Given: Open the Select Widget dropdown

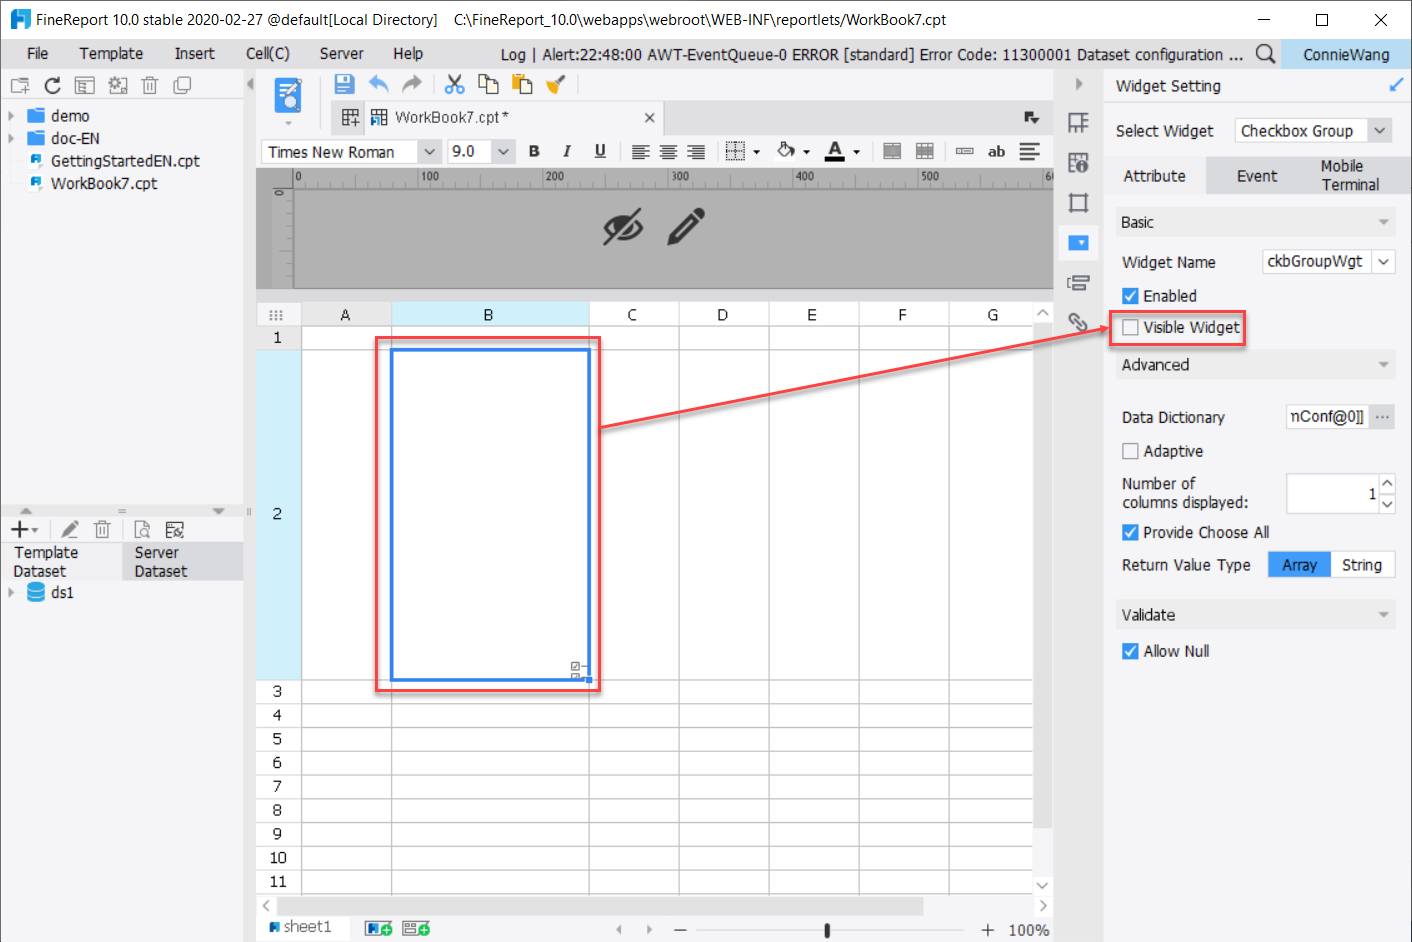Looking at the screenshot, I should coord(1380,131).
